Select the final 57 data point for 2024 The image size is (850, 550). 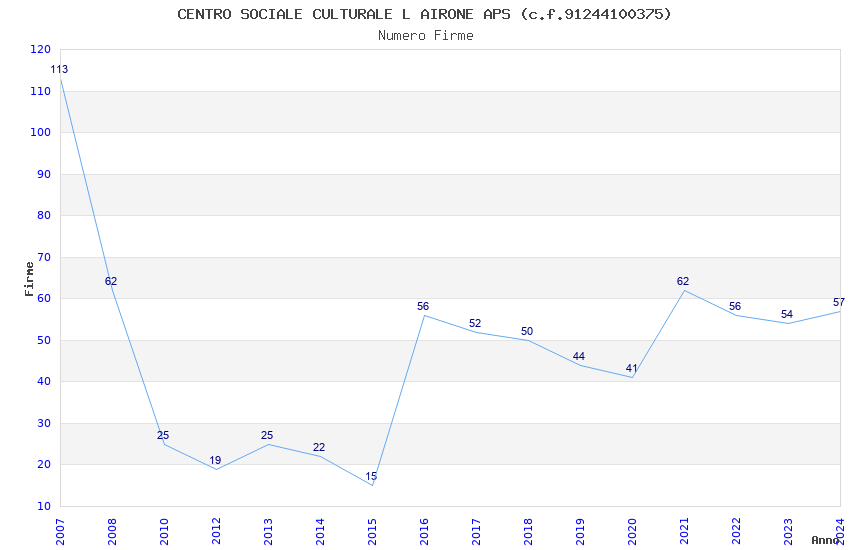[x=839, y=302]
